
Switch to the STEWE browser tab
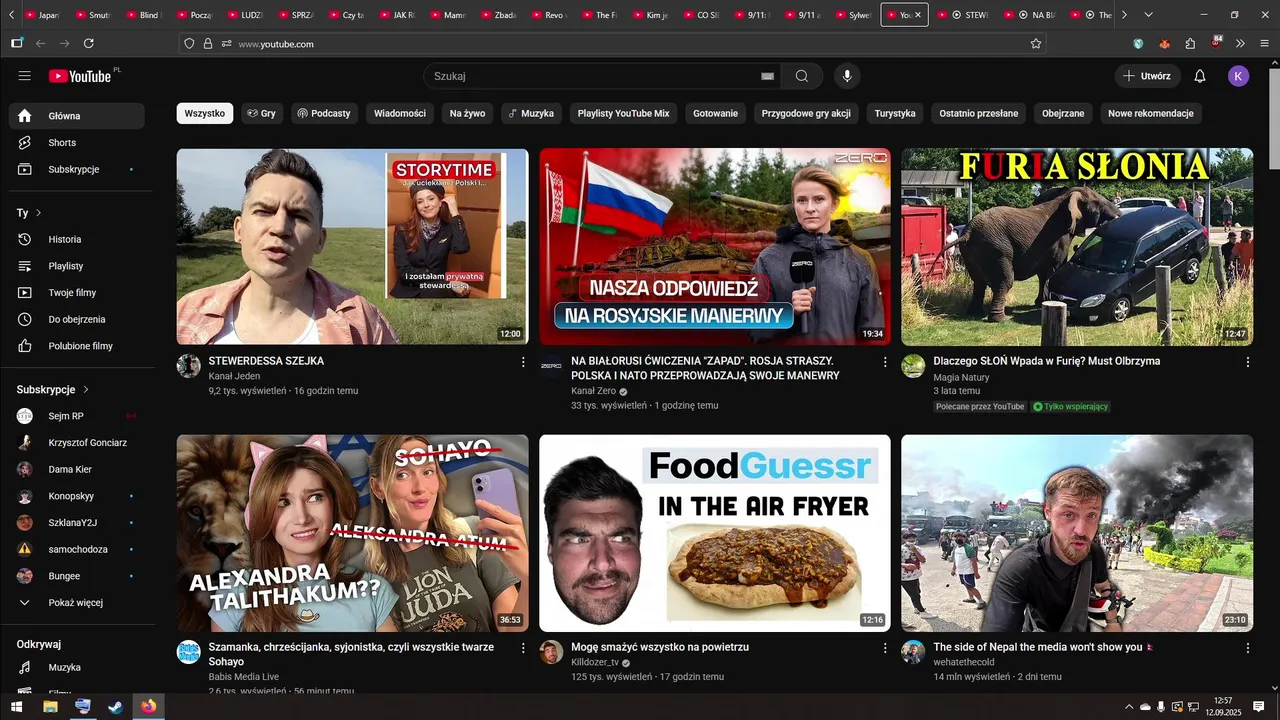click(x=964, y=15)
